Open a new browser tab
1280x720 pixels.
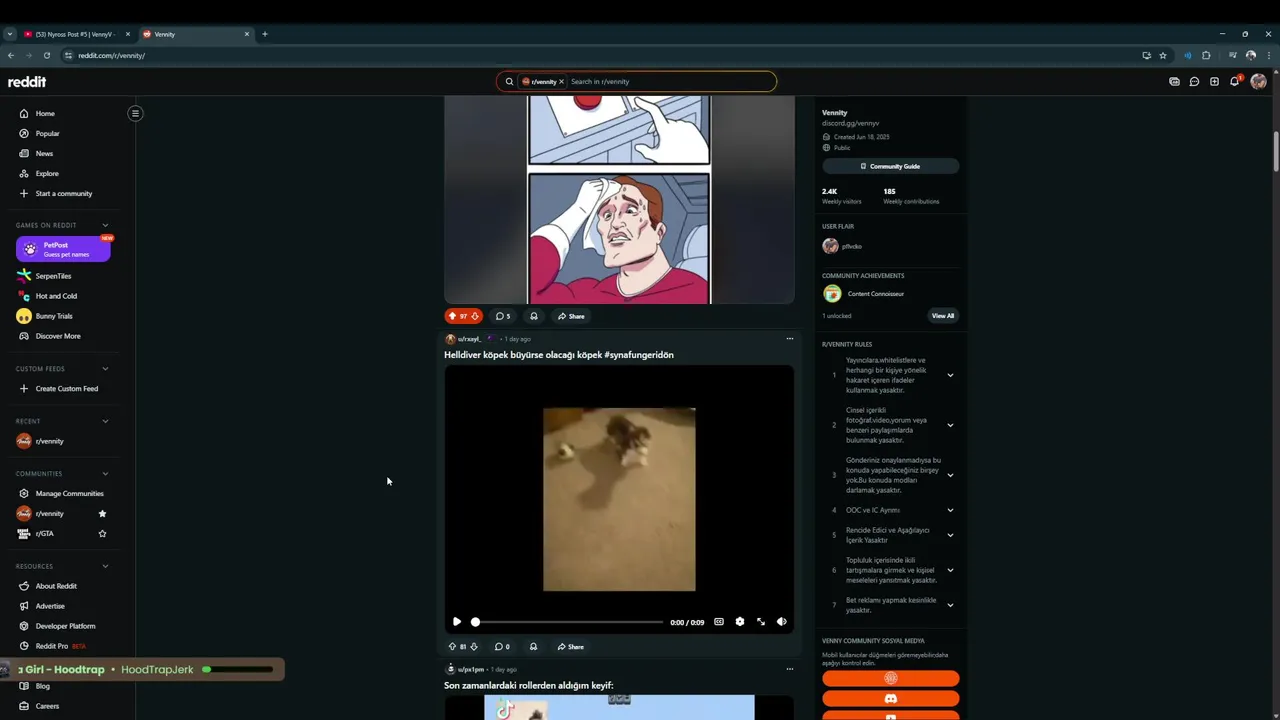pyautogui.click(x=265, y=34)
